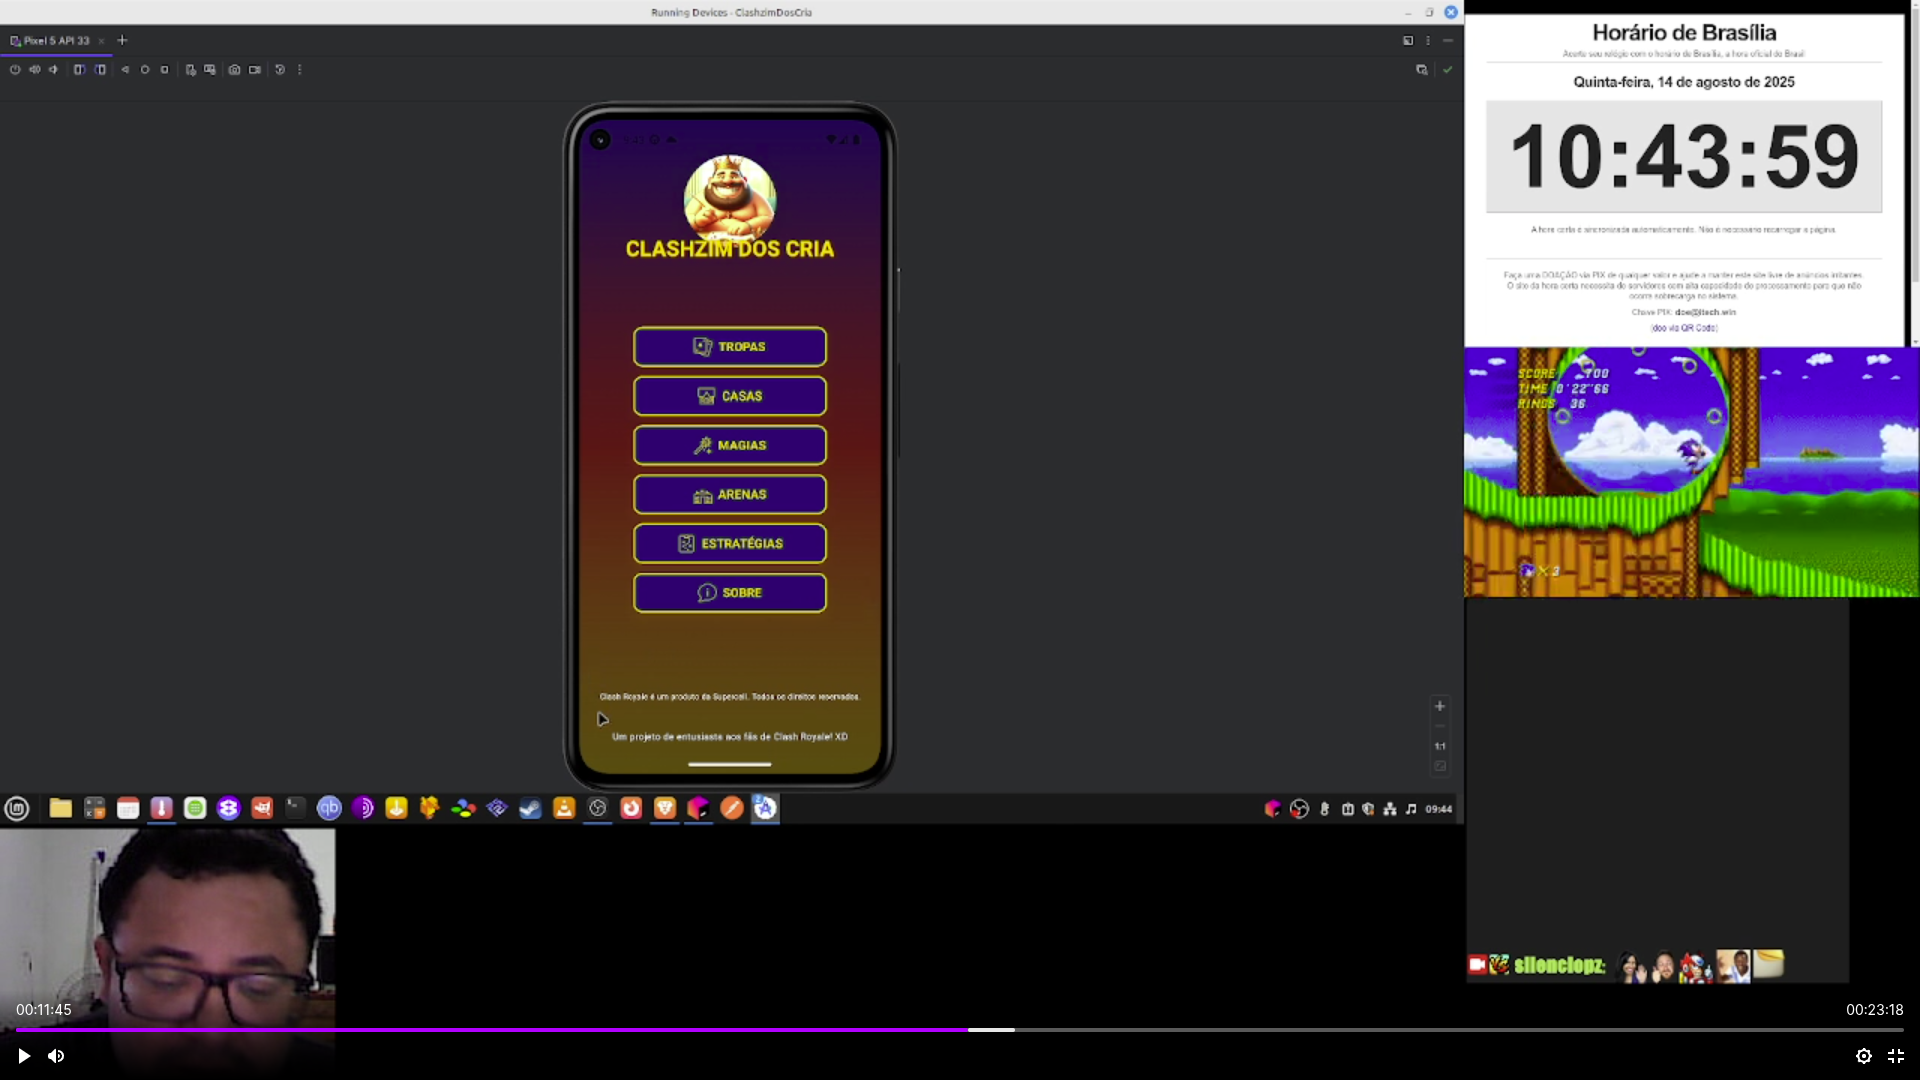
Task: Play the video
Action: (24, 1056)
